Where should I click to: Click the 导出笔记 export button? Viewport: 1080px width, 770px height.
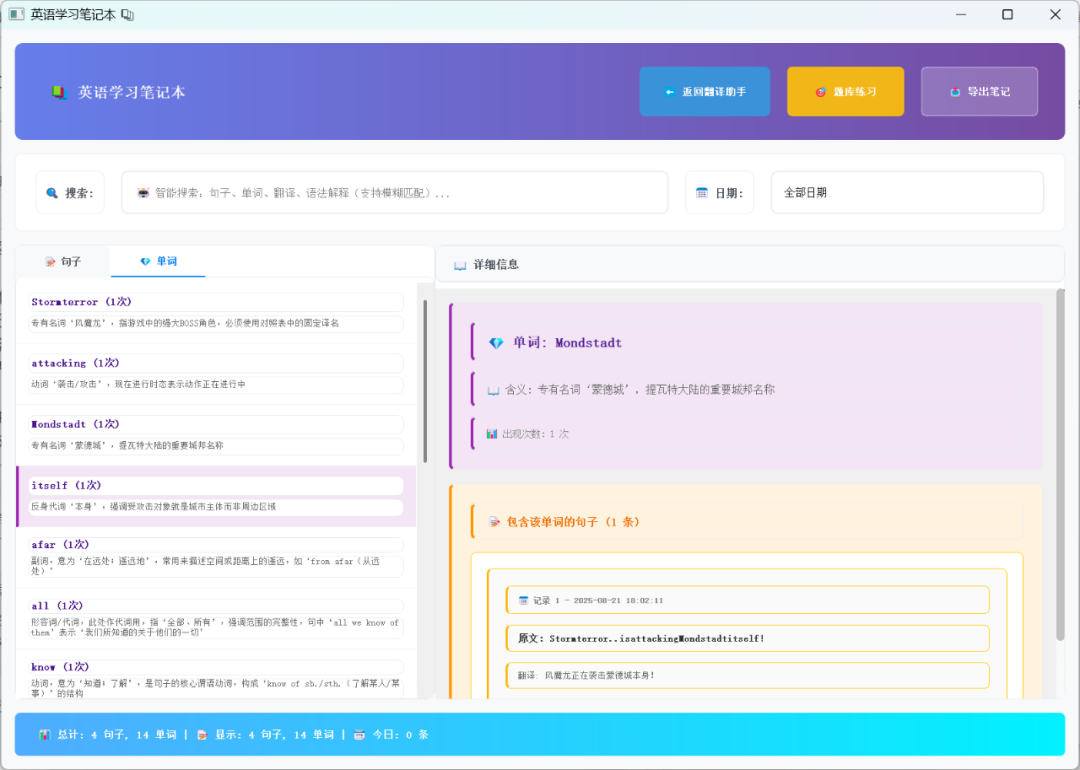pyautogui.click(x=979, y=92)
